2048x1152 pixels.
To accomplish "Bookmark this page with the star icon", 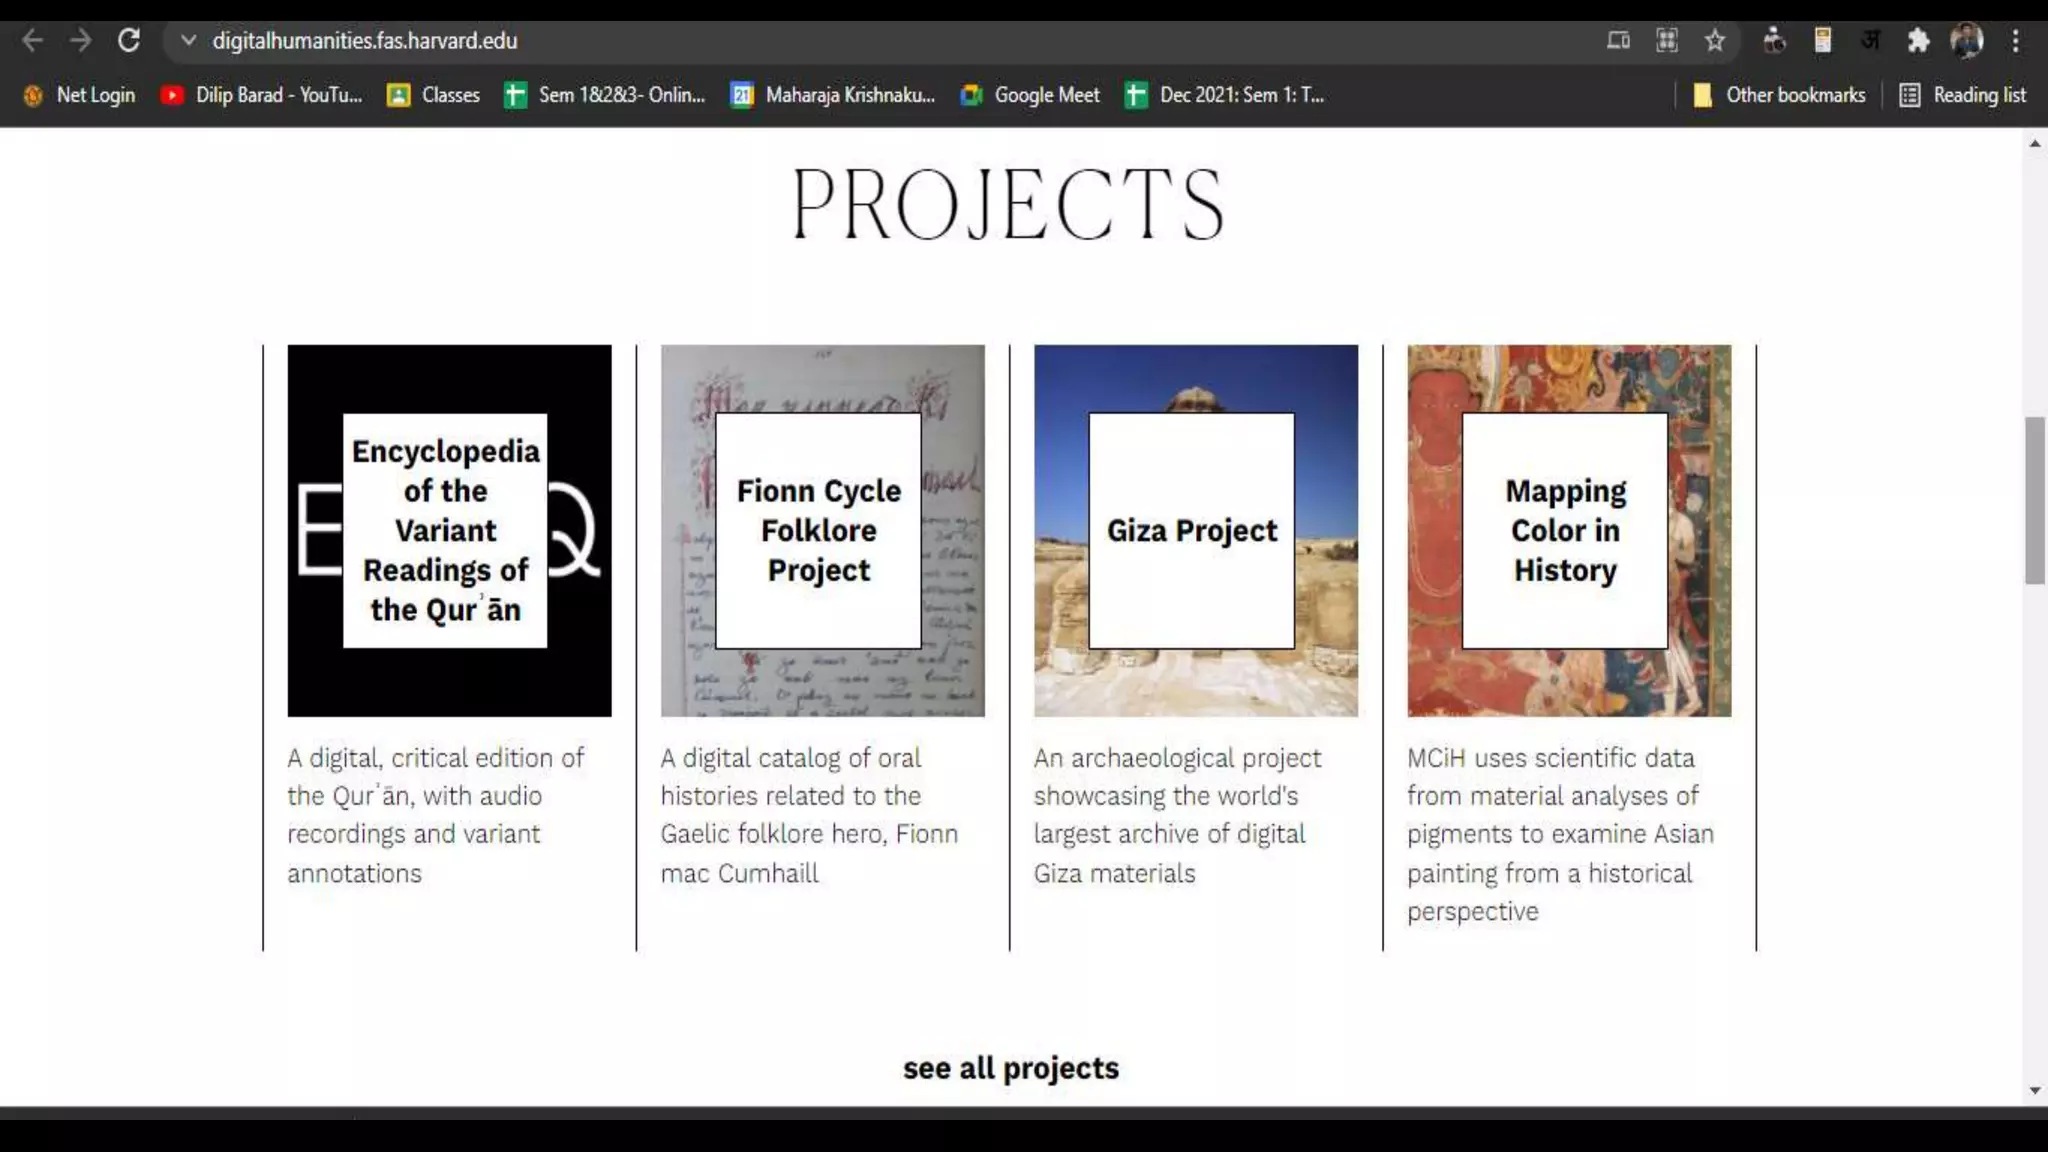I will [x=1715, y=41].
